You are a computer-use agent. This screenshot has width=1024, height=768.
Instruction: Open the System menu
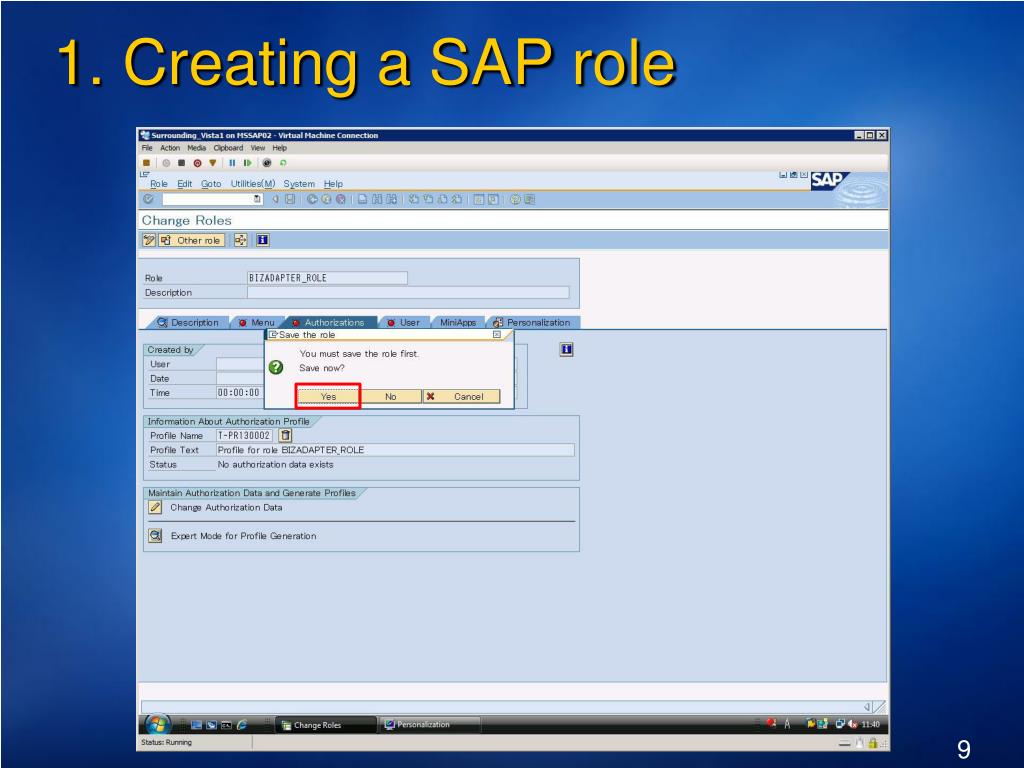(299, 184)
